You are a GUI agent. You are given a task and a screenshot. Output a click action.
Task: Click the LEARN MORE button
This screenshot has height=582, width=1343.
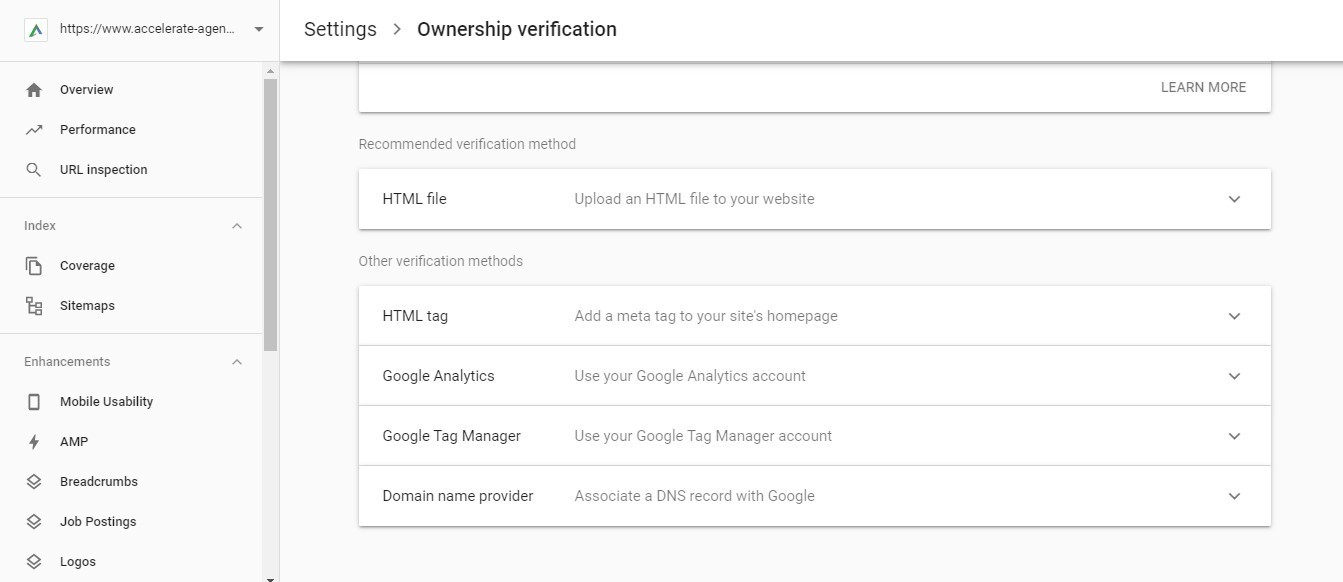click(x=1203, y=88)
